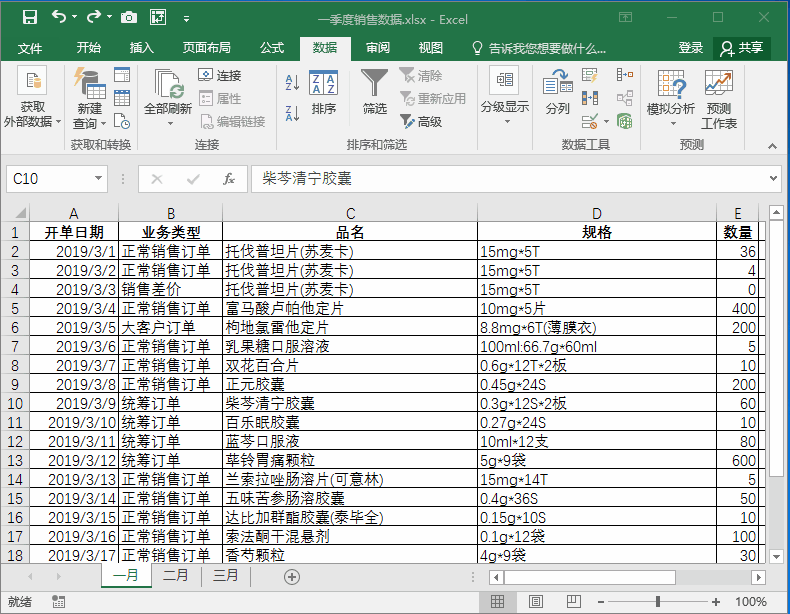Viewport: 790px width, 614px height.
Task: Click the flash fill icon in 数据工具
Action: tap(589, 75)
